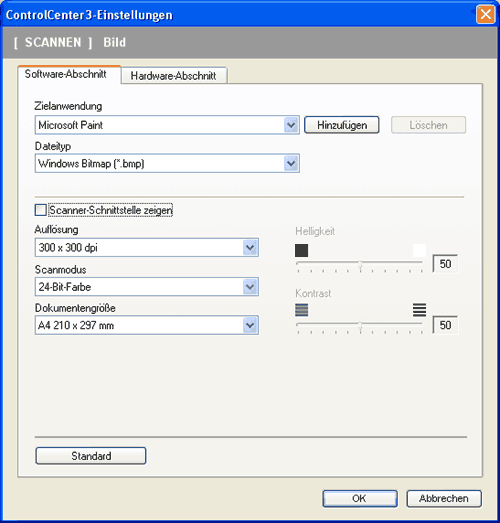500x523 pixels.
Task: Expand the Dokumentengröße dropdown
Action: point(250,325)
